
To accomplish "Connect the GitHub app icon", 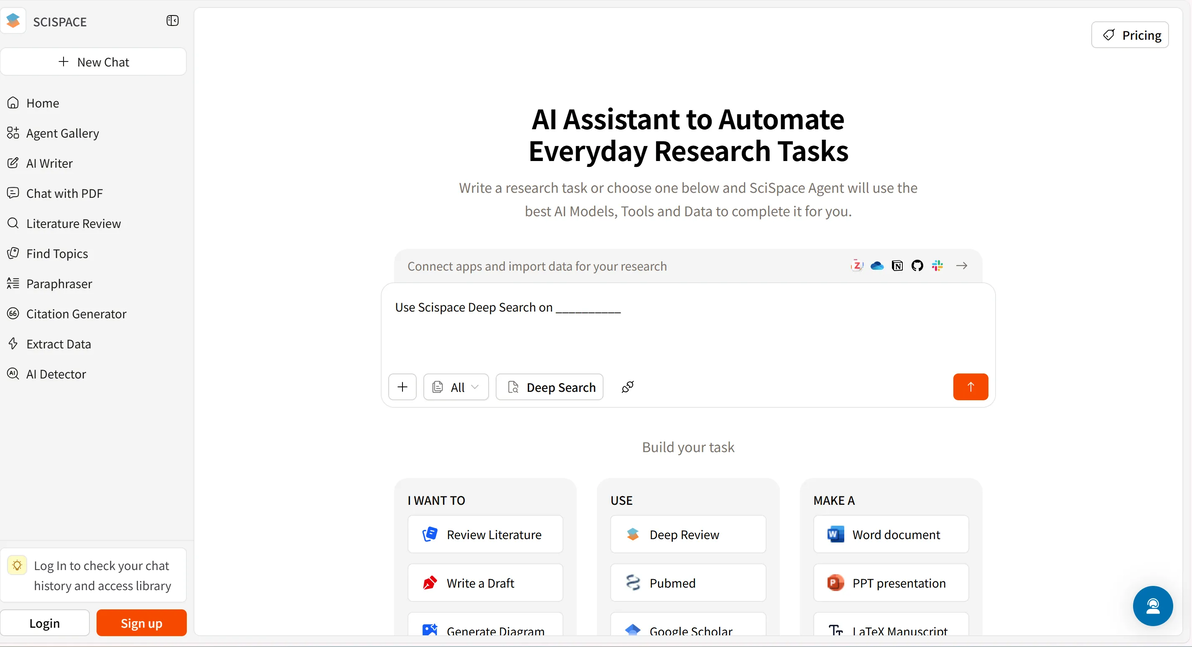I will click(x=918, y=265).
